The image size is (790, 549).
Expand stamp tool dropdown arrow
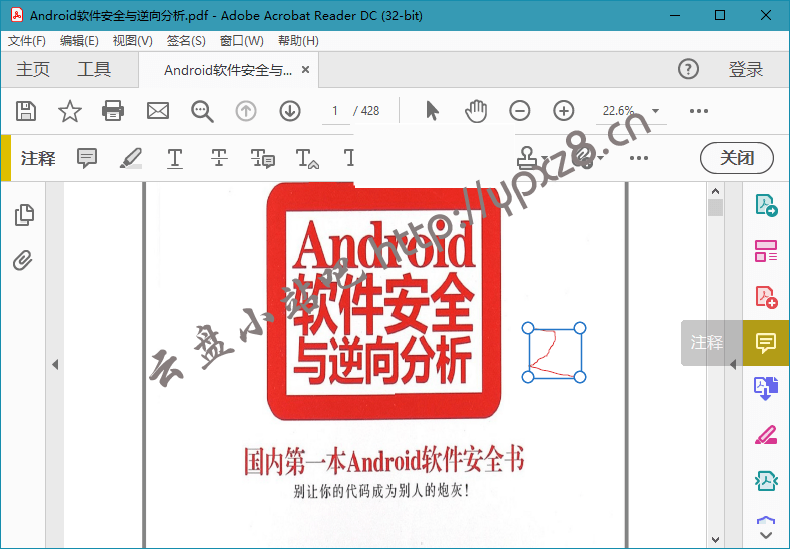pos(545,158)
